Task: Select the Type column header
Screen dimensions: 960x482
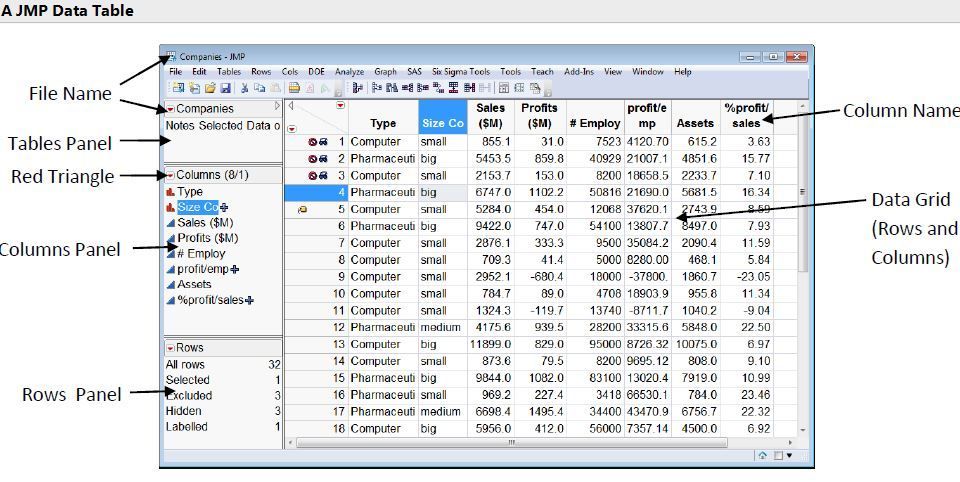Action: [x=383, y=116]
